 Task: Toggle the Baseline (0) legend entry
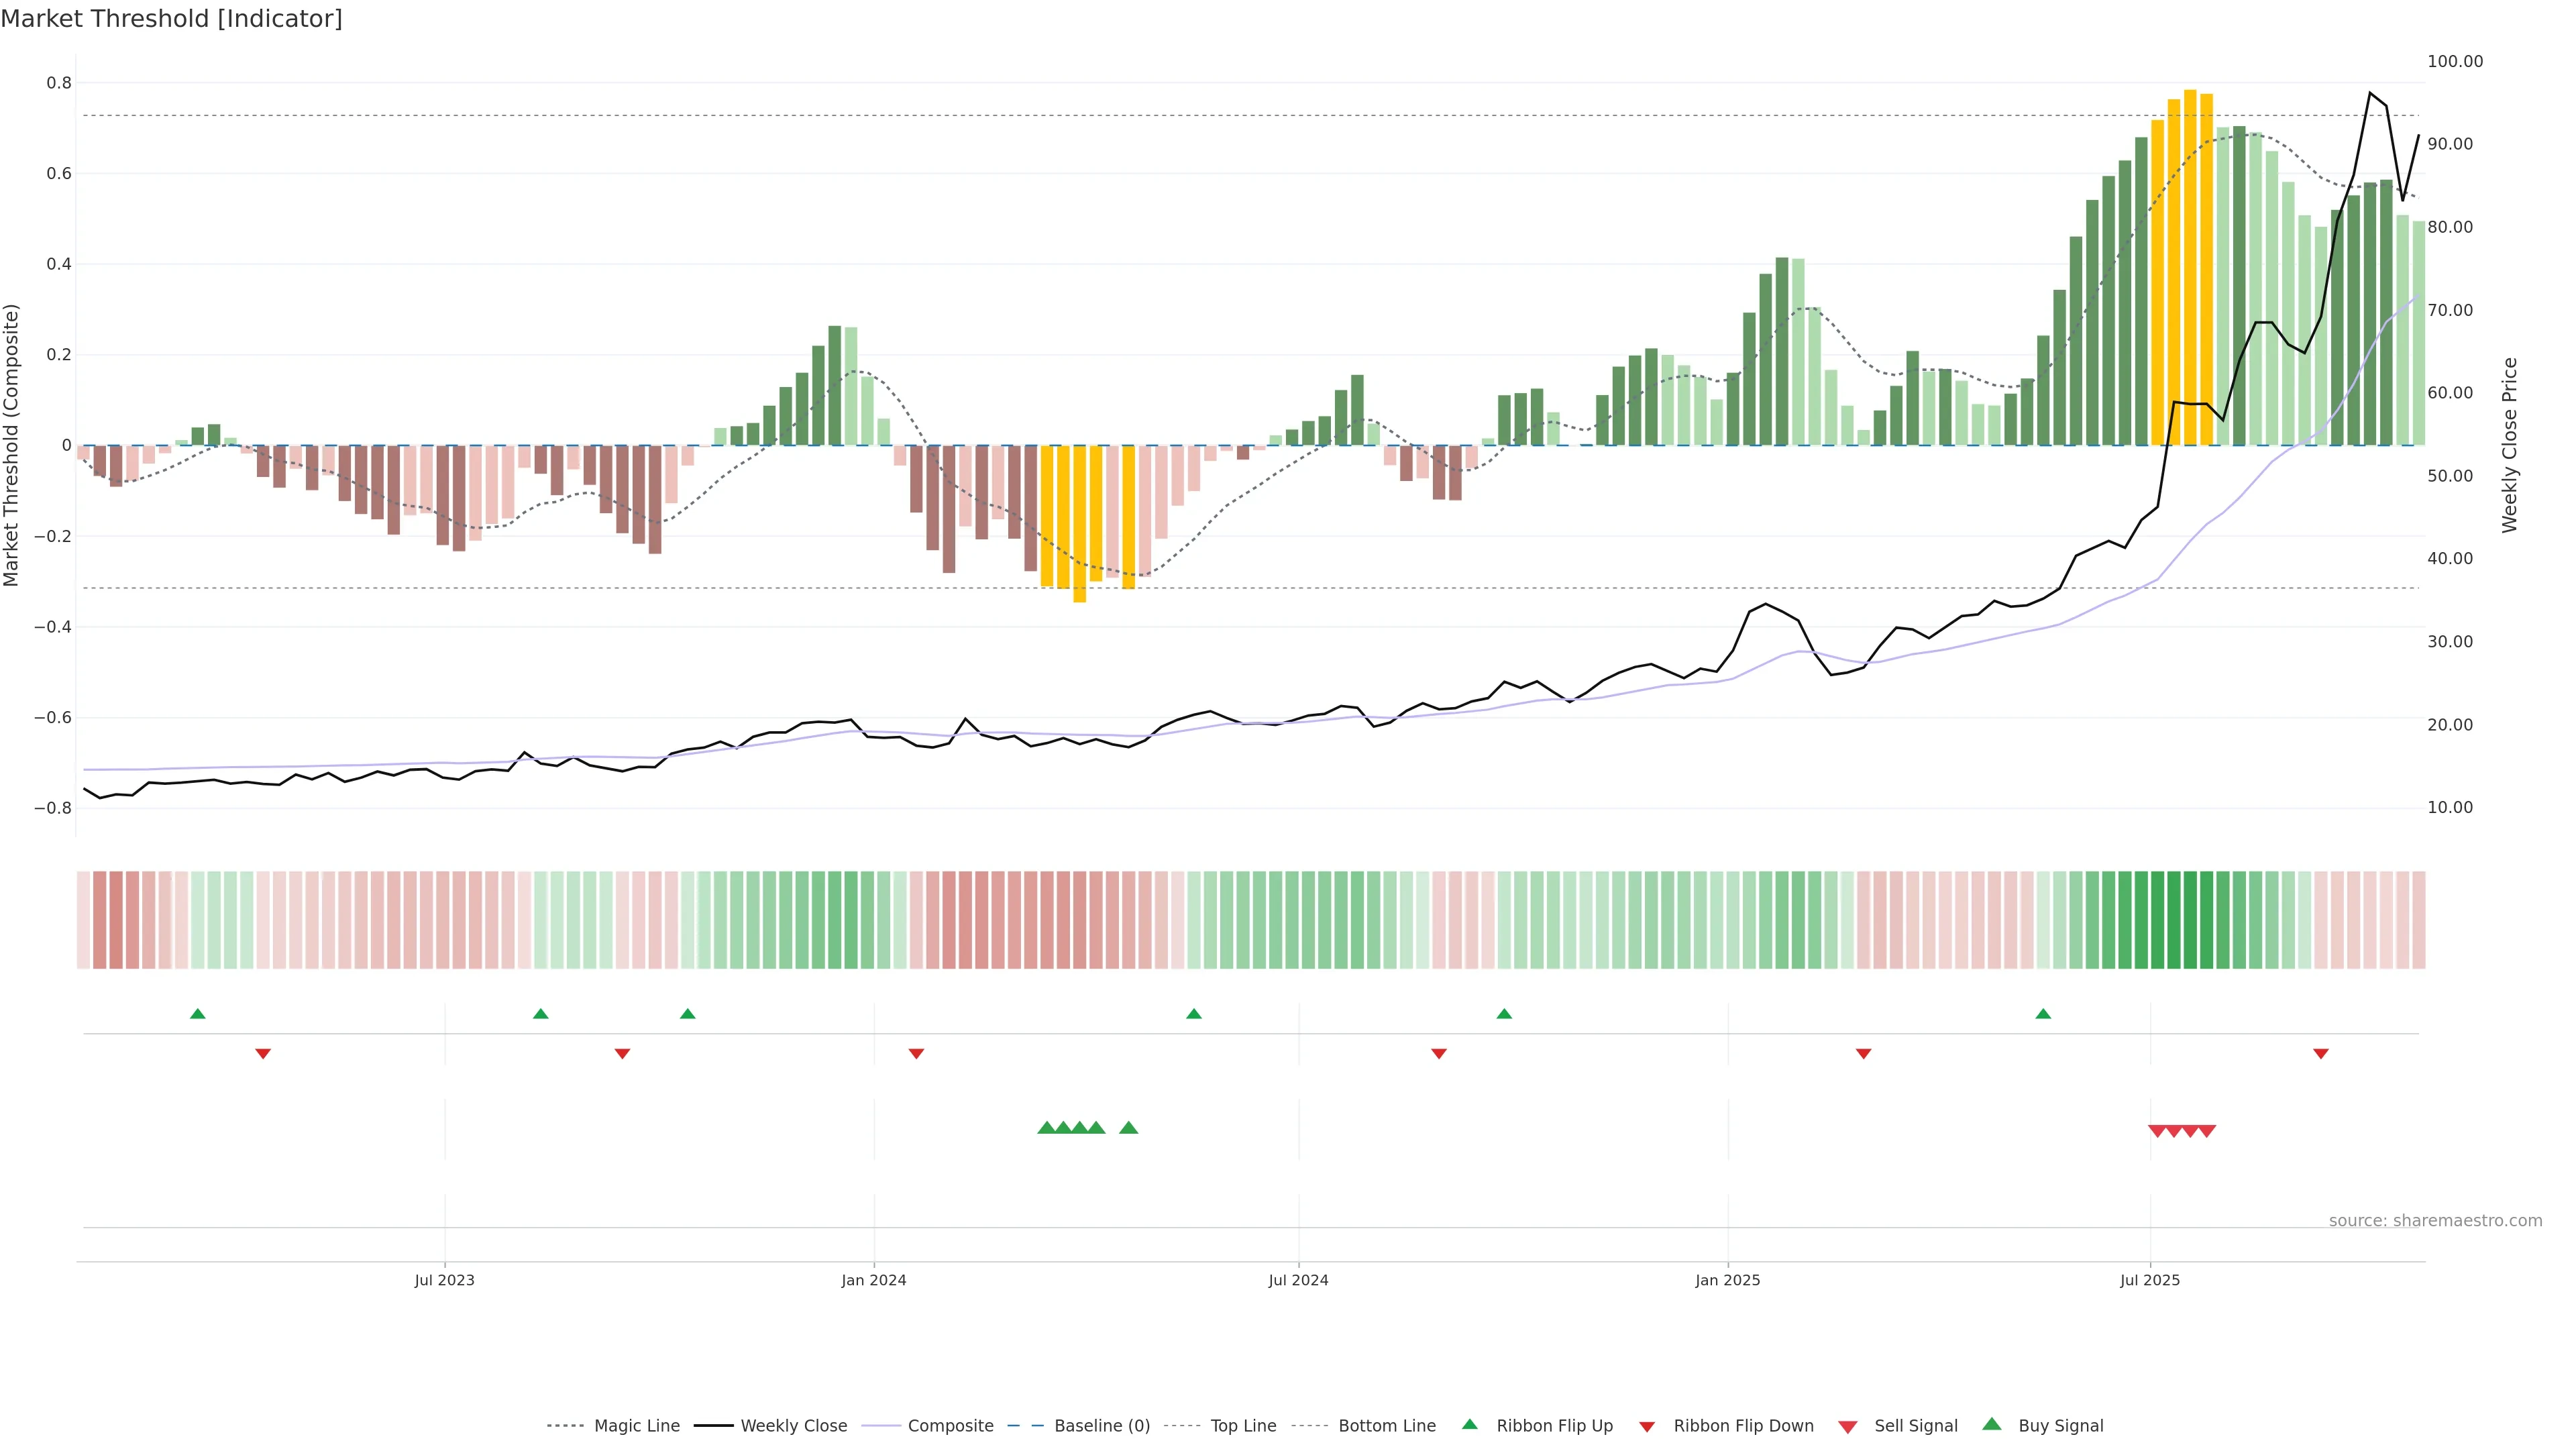pyautogui.click(x=1102, y=1426)
